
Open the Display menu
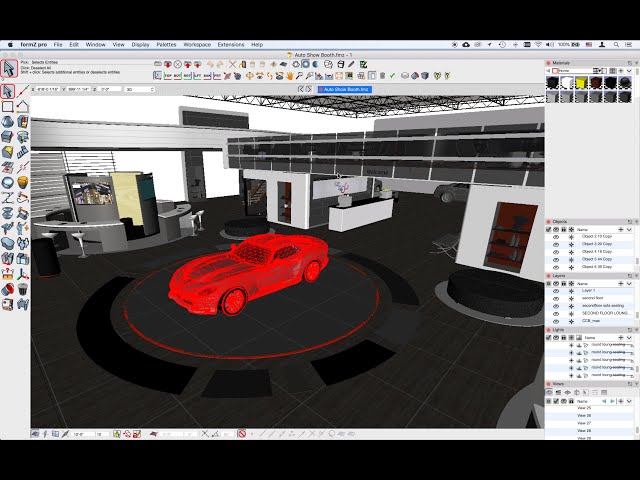click(x=140, y=44)
